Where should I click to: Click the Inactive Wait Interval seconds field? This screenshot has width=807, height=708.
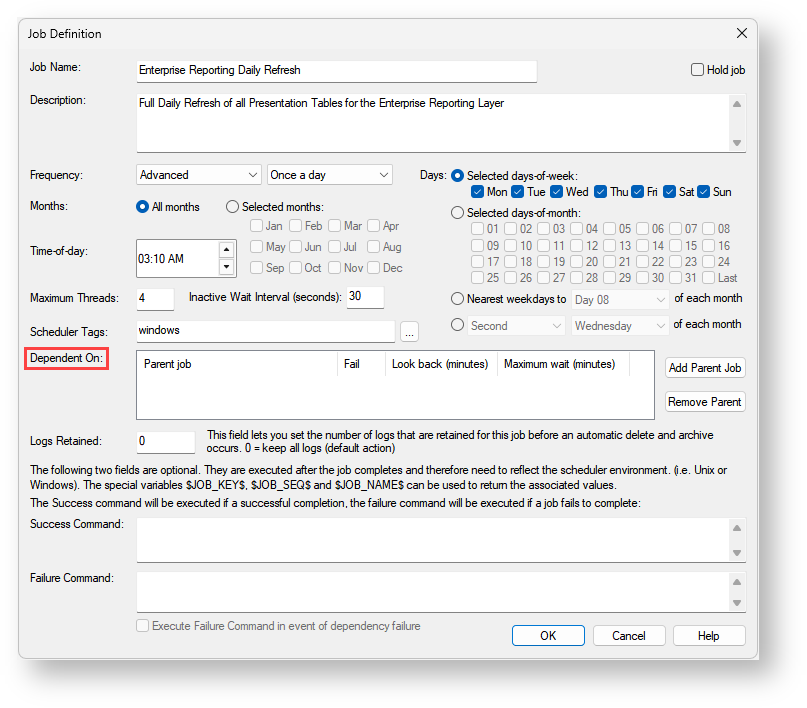[365, 297]
